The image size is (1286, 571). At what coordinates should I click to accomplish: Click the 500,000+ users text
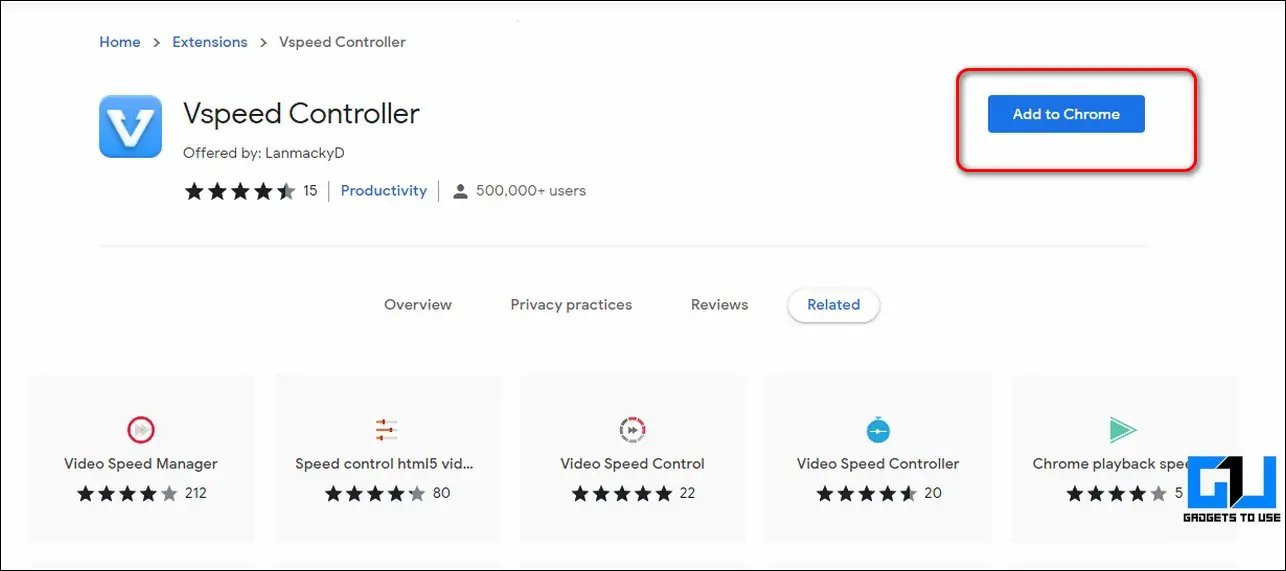tap(531, 190)
